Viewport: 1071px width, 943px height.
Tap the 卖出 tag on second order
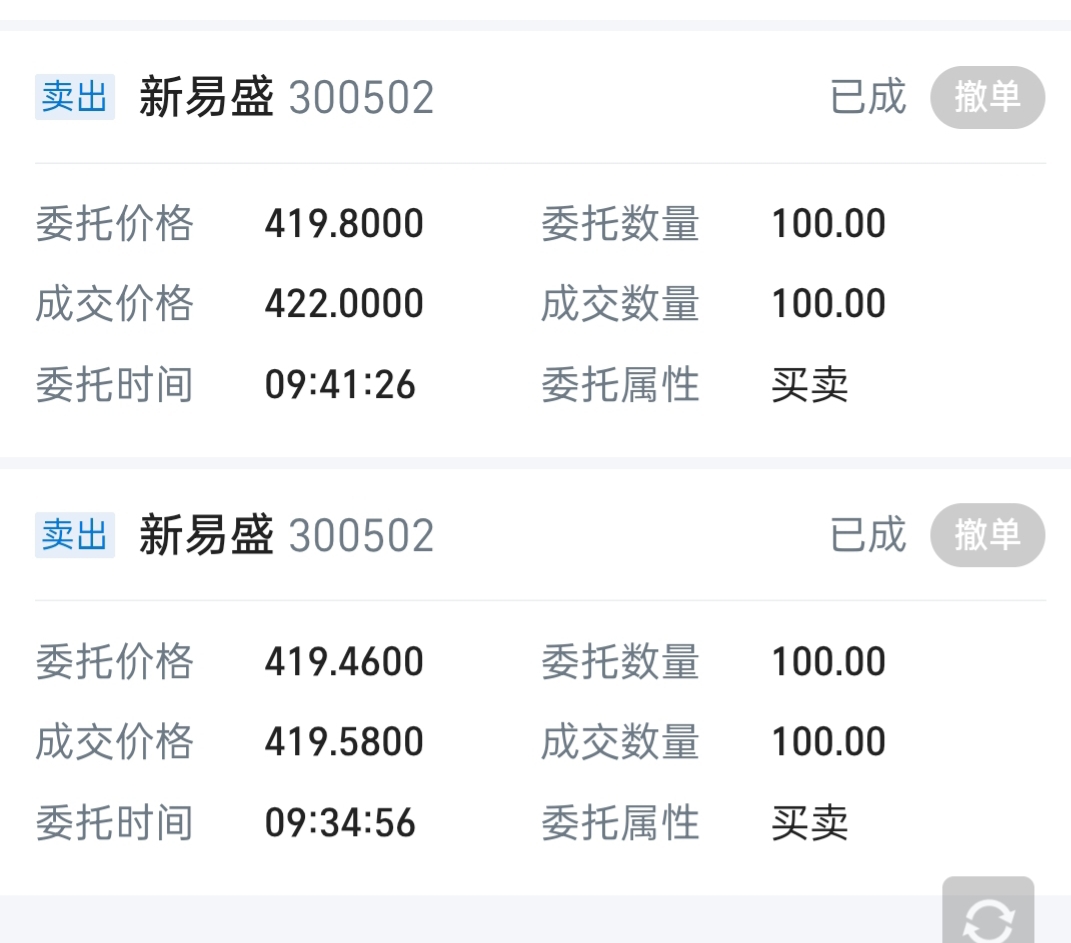coord(74,535)
